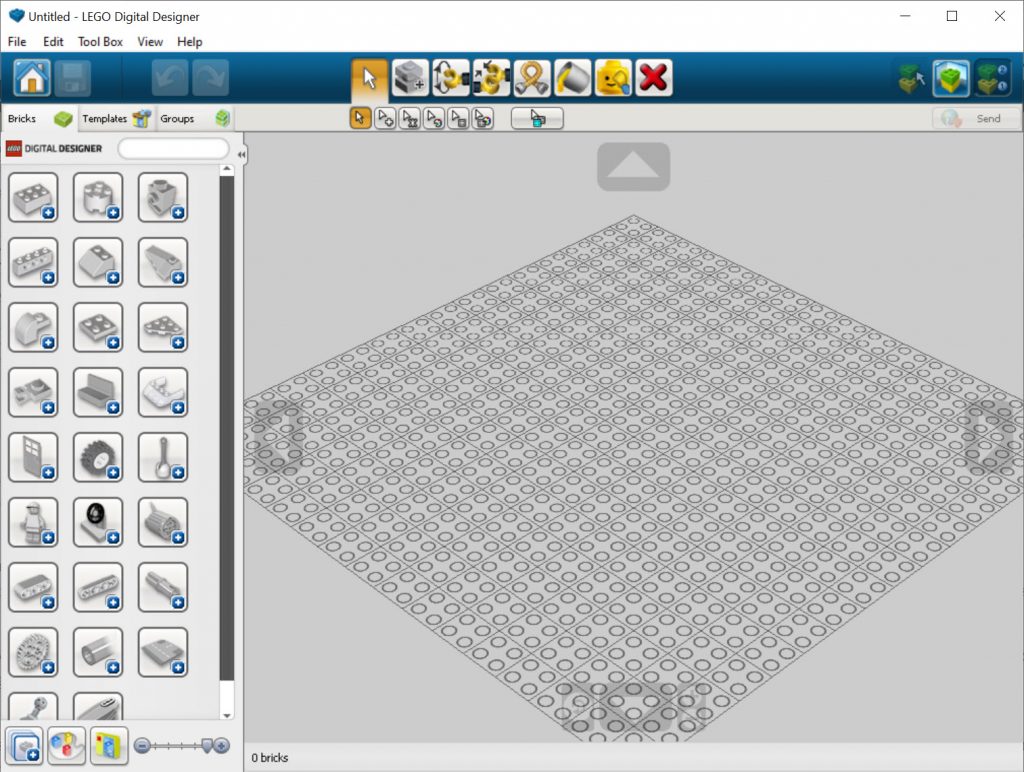Click the brick palette search field
The width and height of the screenshot is (1024, 772).
[174, 148]
